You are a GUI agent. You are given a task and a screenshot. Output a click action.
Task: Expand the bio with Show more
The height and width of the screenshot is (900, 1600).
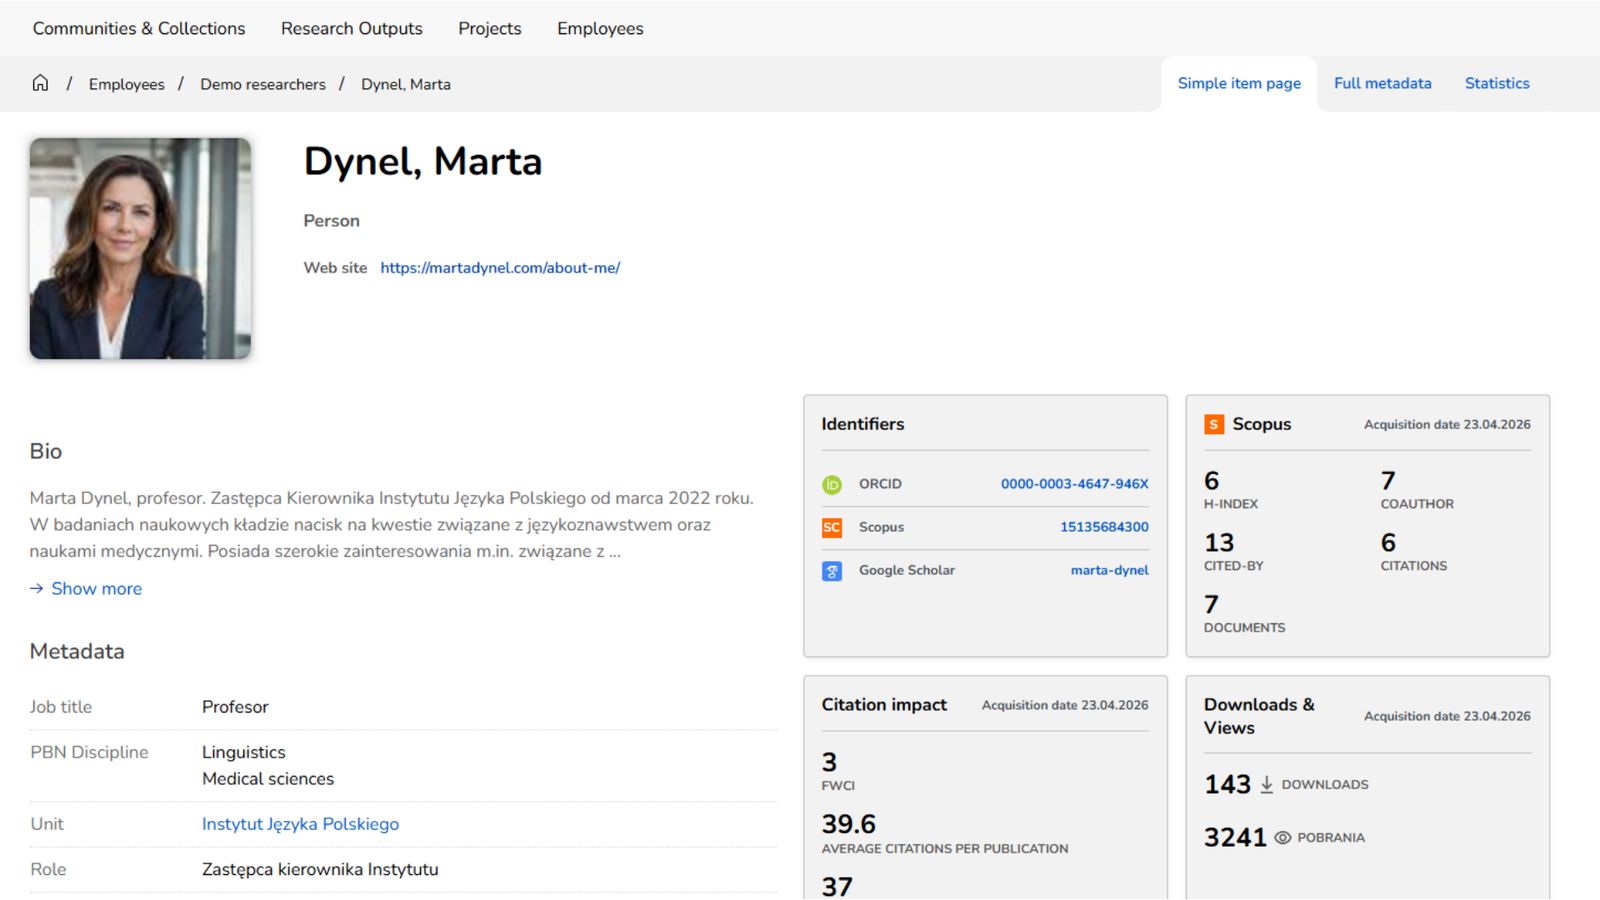(x=97, y=589)
